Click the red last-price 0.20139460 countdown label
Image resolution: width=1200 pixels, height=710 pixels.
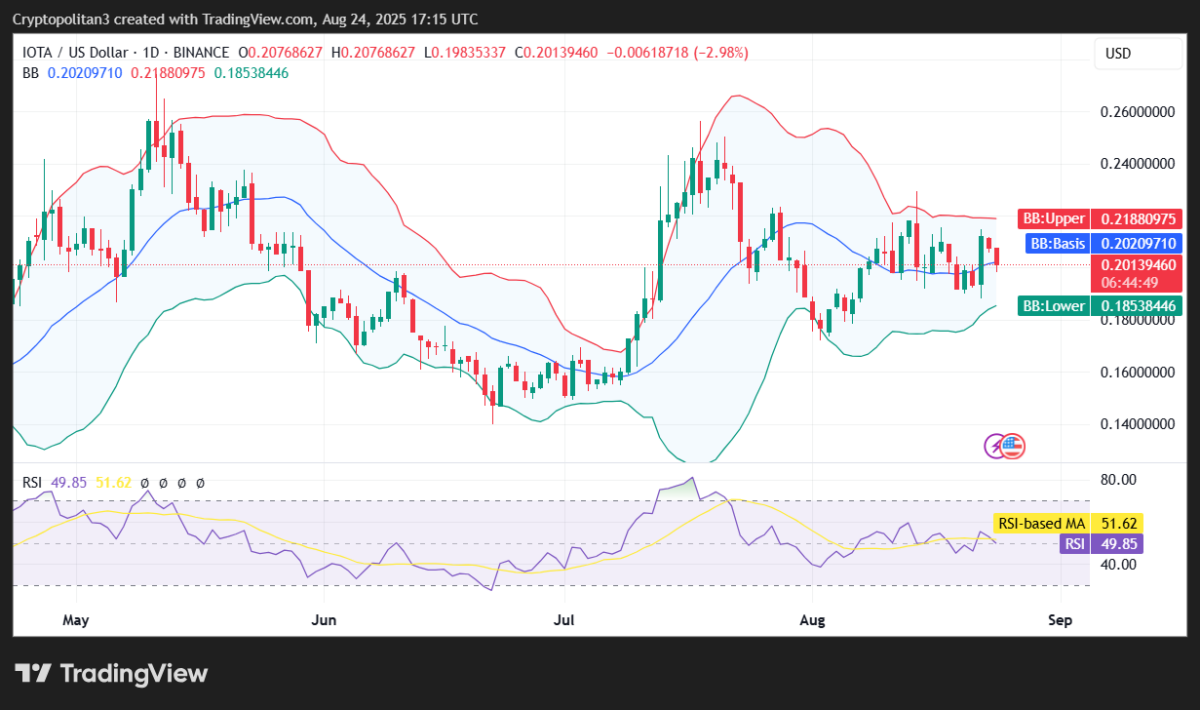[x=1138, y=272]
